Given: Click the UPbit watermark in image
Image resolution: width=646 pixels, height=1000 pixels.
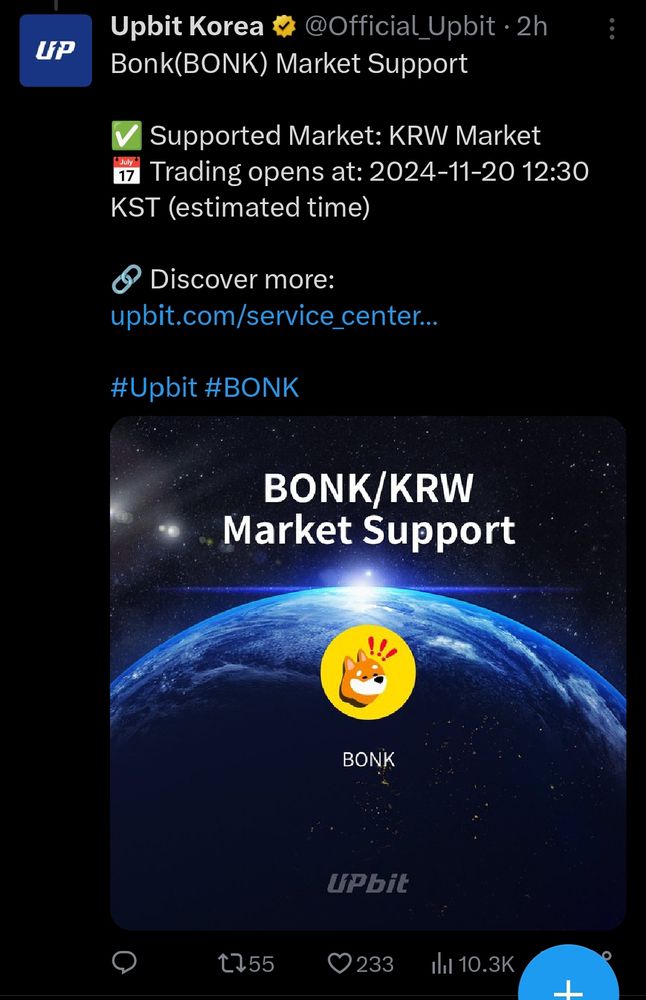Looking at the screenshot, I should pos(367,883).
